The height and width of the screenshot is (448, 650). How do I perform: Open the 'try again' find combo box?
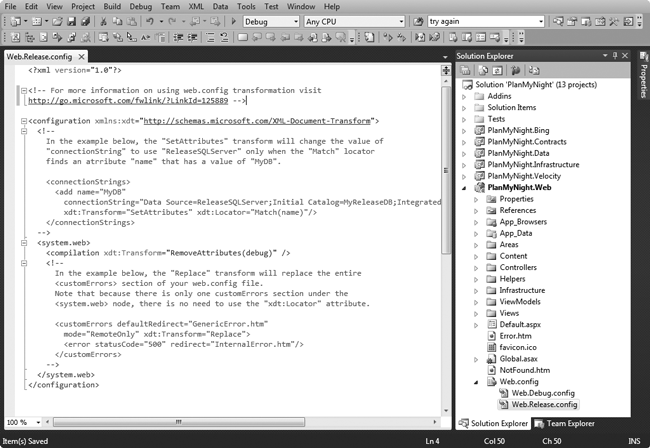(x=541, y=22)
